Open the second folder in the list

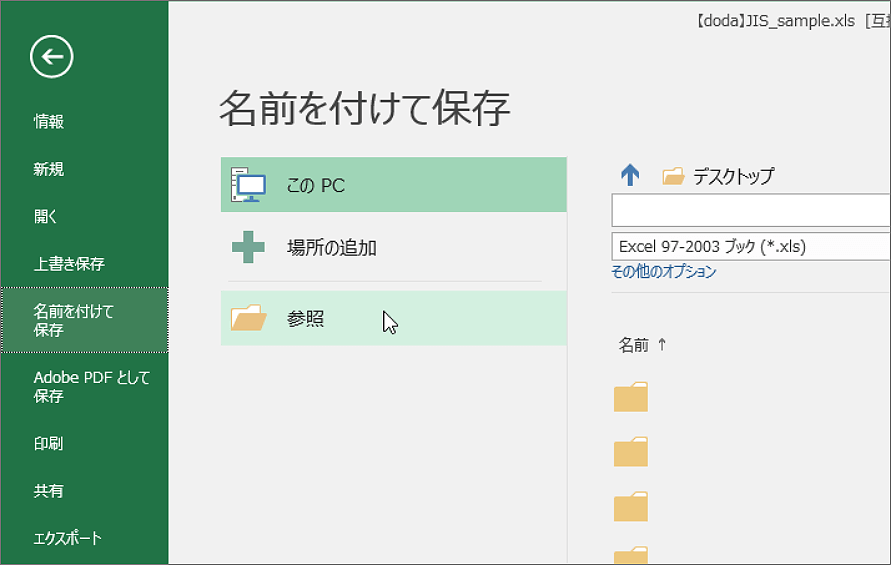click(631, 451)
